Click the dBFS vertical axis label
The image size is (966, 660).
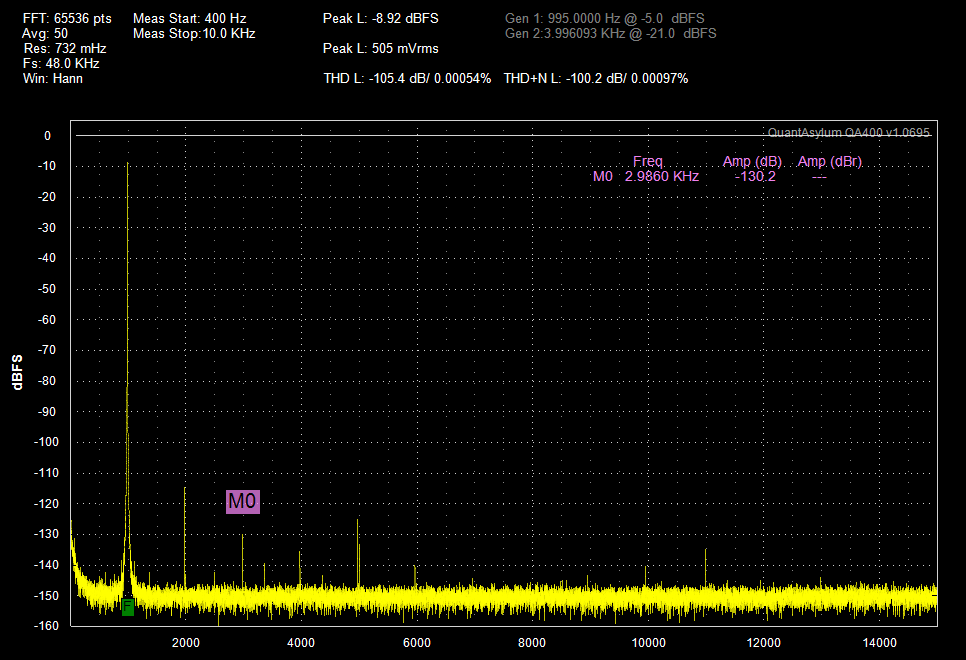point(17,372)
